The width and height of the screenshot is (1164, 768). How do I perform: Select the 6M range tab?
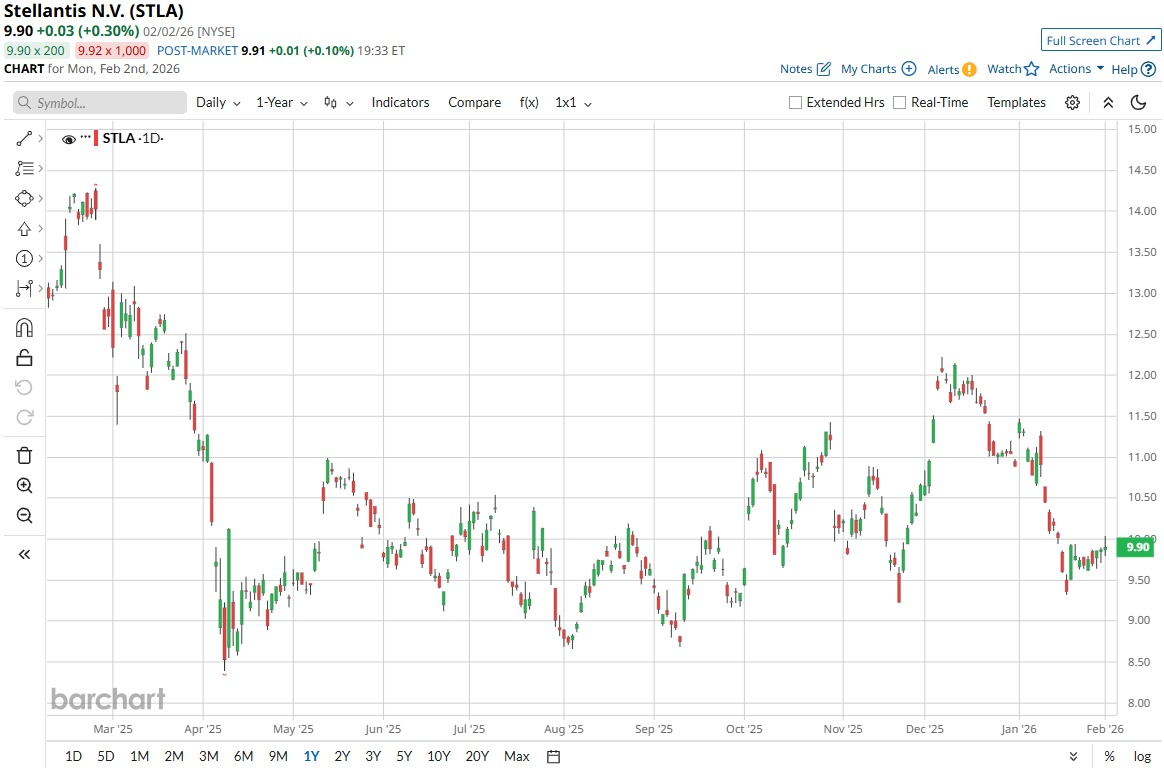coord(243,755)
